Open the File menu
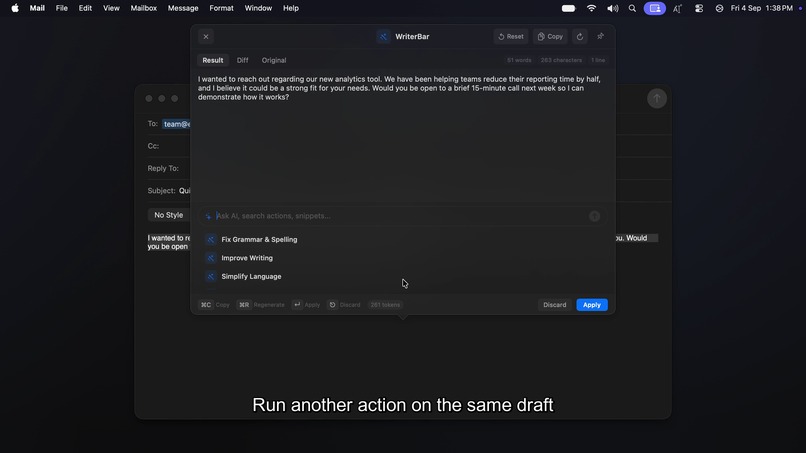This screenshot has height=453, width=806. [62, 8]
